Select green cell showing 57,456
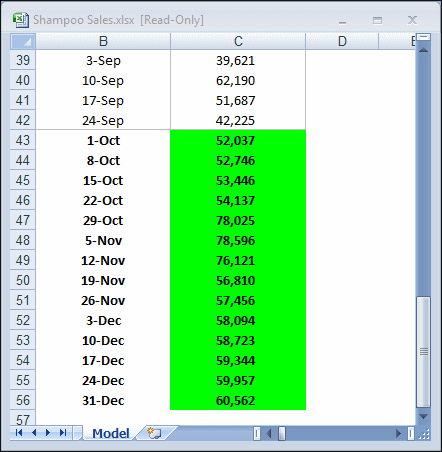The image size is (442, 452). pyautogui.click(x=238, y=300)
